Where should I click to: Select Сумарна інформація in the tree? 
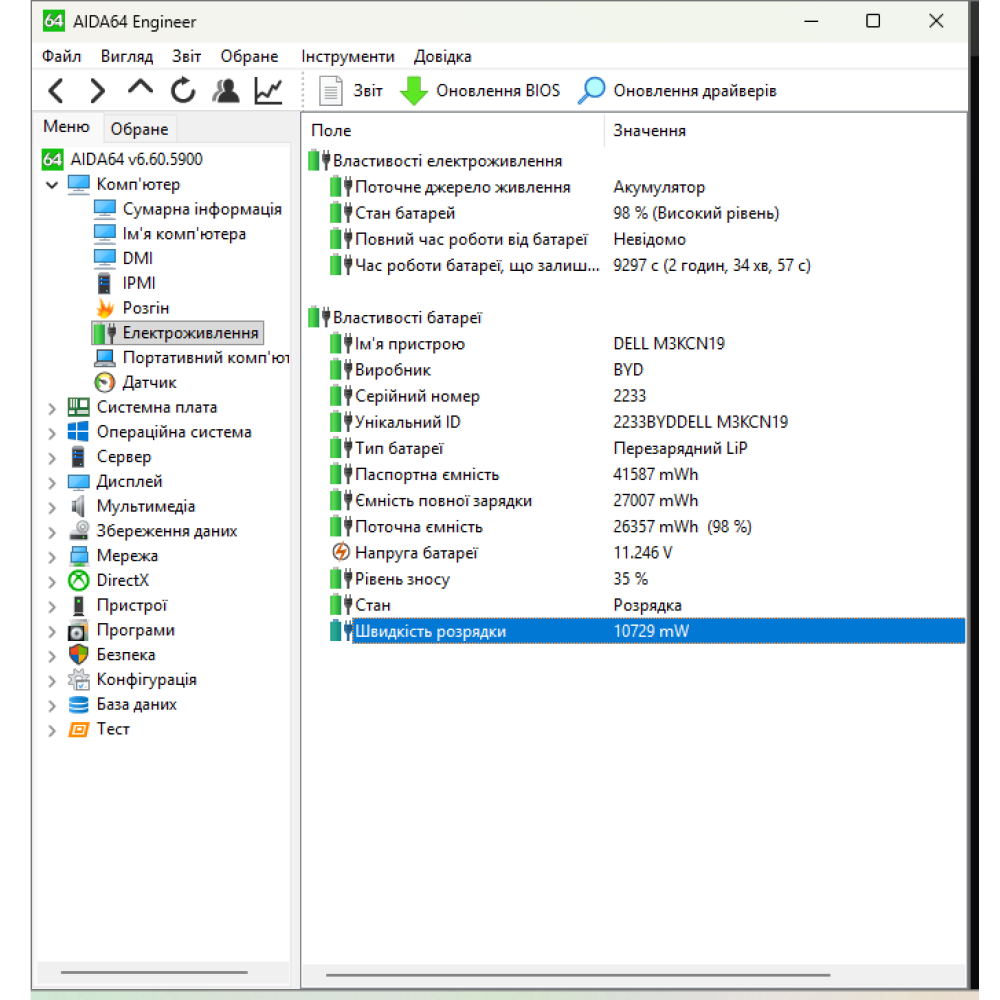click(202, 209)
